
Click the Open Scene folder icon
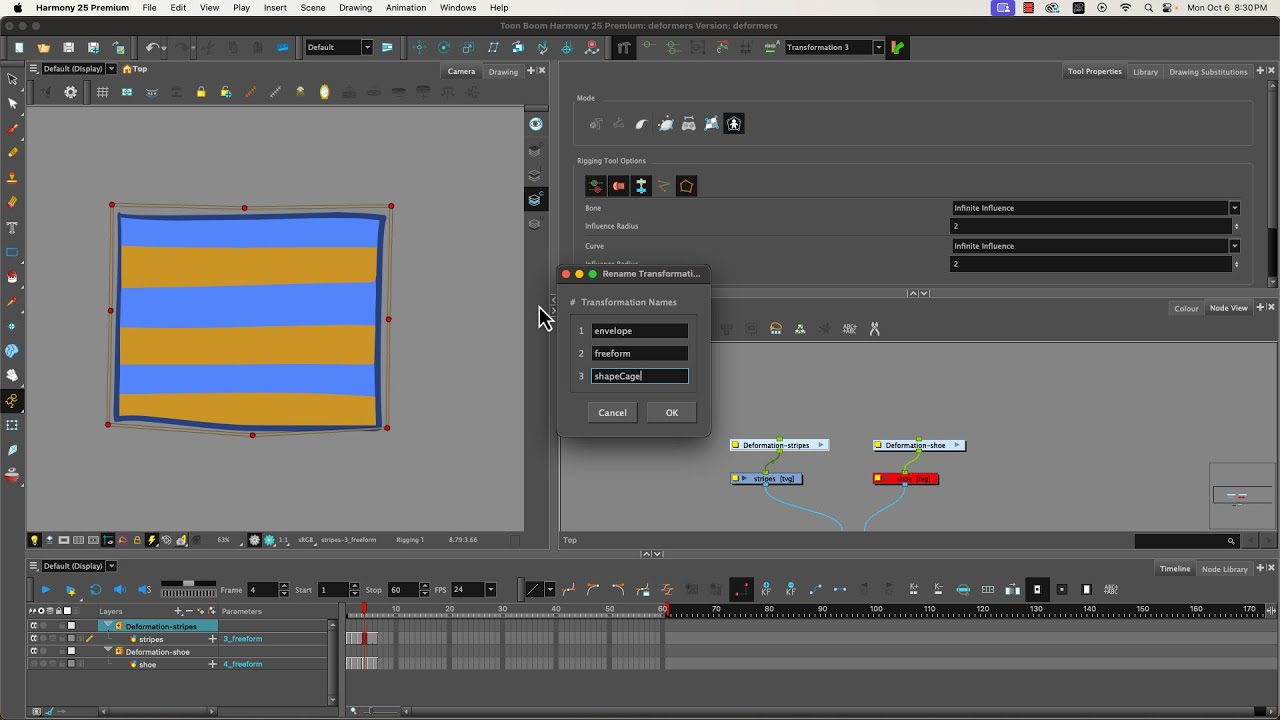[43, 47]
